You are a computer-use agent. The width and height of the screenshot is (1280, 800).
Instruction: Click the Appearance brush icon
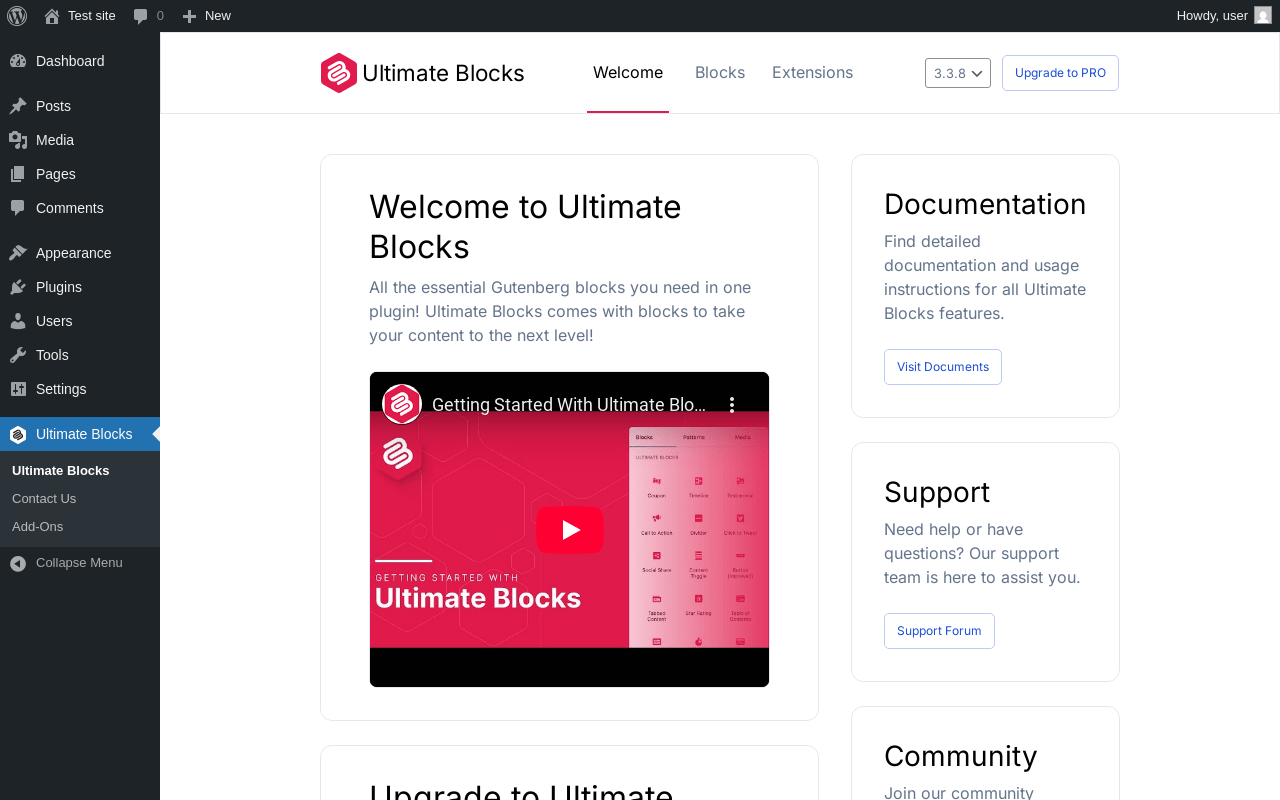coord(18,253)
